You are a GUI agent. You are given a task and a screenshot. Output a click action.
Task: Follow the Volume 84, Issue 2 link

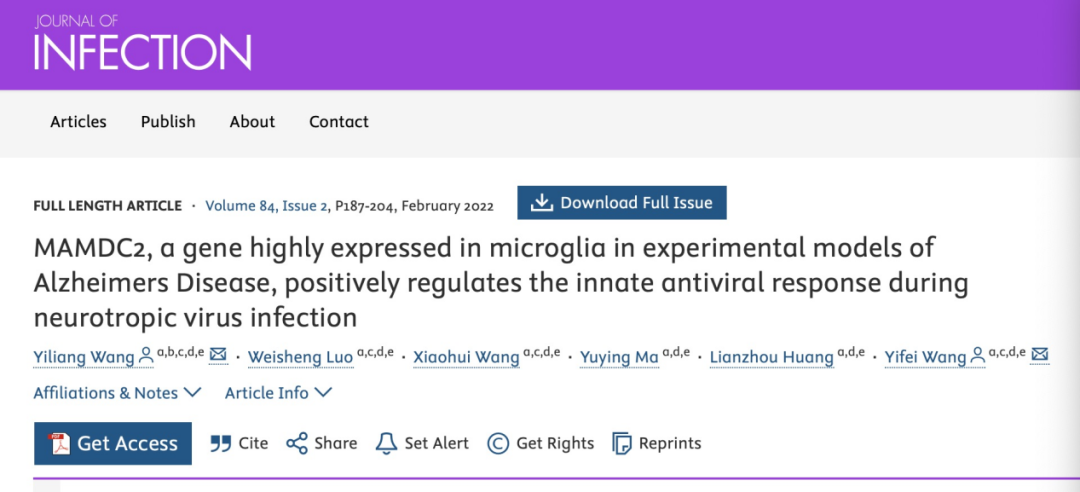(267, 206)
